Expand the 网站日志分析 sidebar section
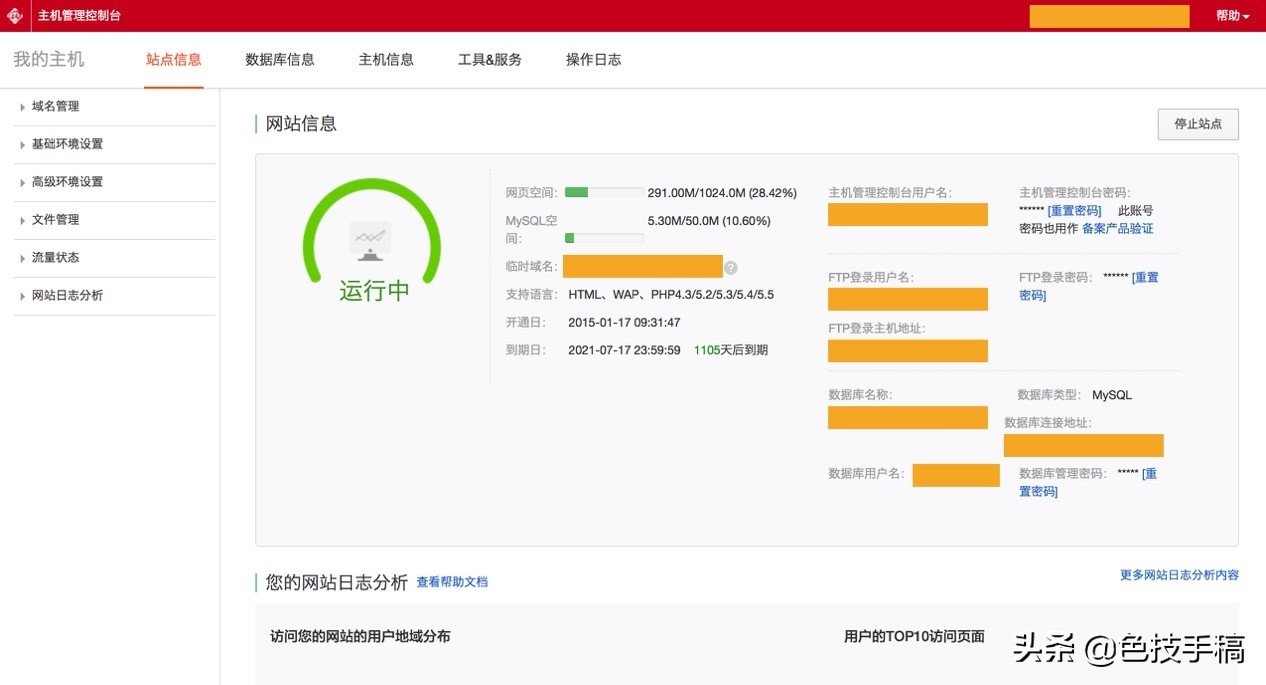Viewport: 1266px width, 685px height. [67, 296]
